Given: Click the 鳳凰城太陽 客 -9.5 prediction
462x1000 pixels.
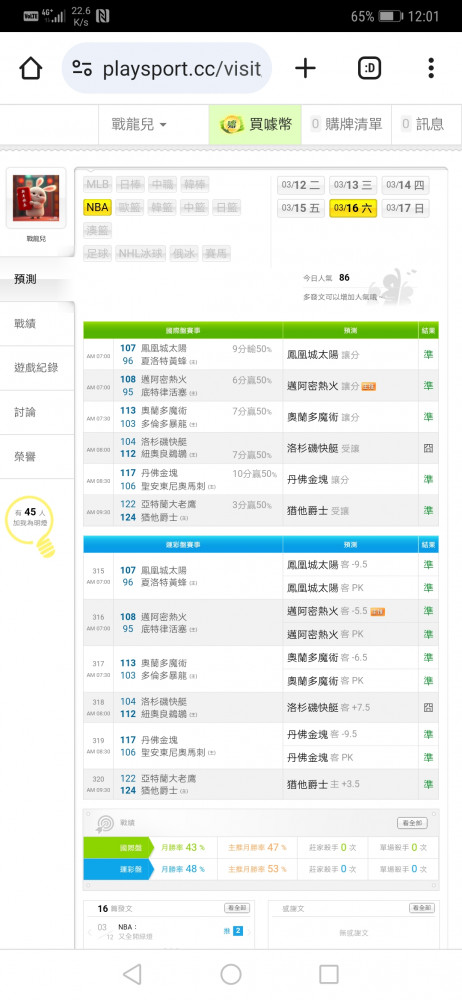Looking at the screenshot, I should point(327,564).
